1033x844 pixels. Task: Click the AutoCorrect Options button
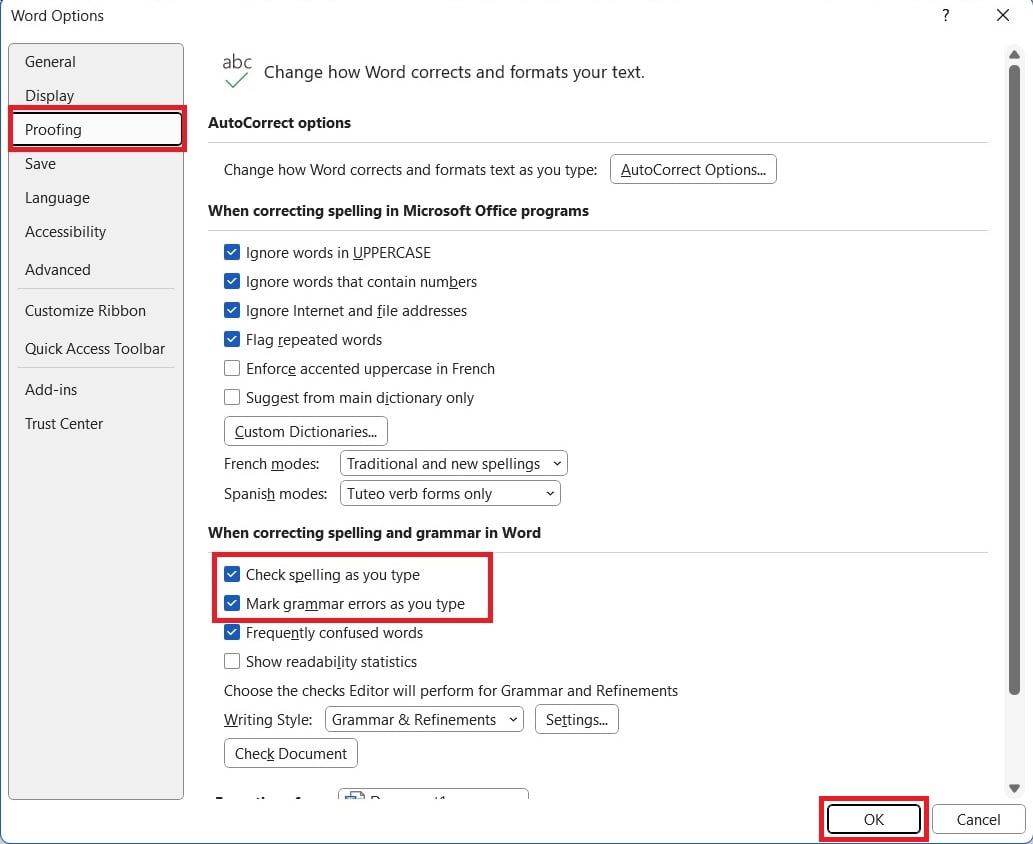[x=693, y=169]
